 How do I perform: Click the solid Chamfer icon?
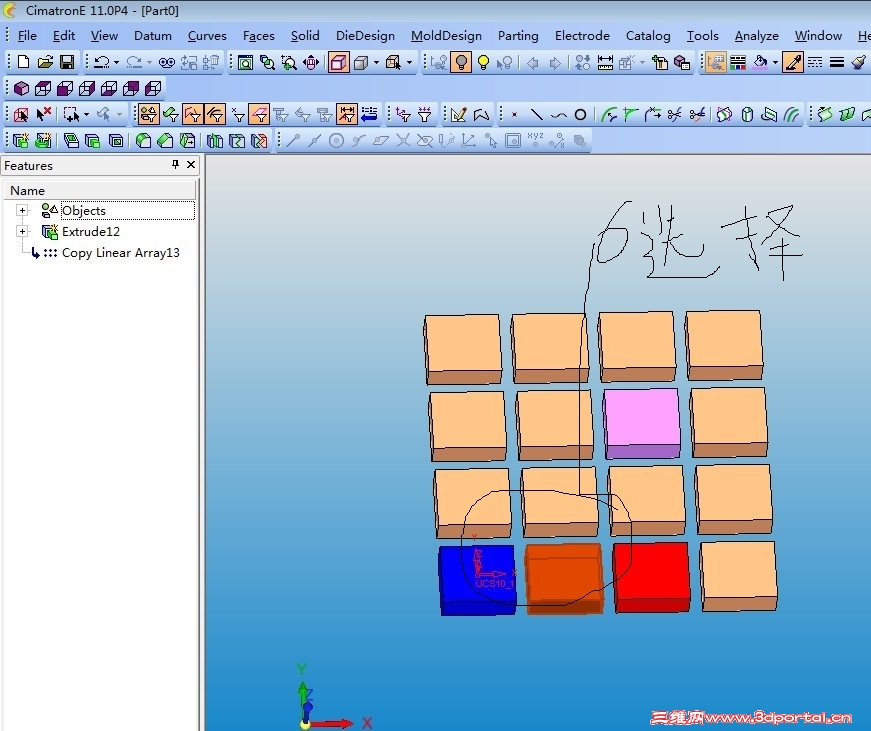coord(165,141)
